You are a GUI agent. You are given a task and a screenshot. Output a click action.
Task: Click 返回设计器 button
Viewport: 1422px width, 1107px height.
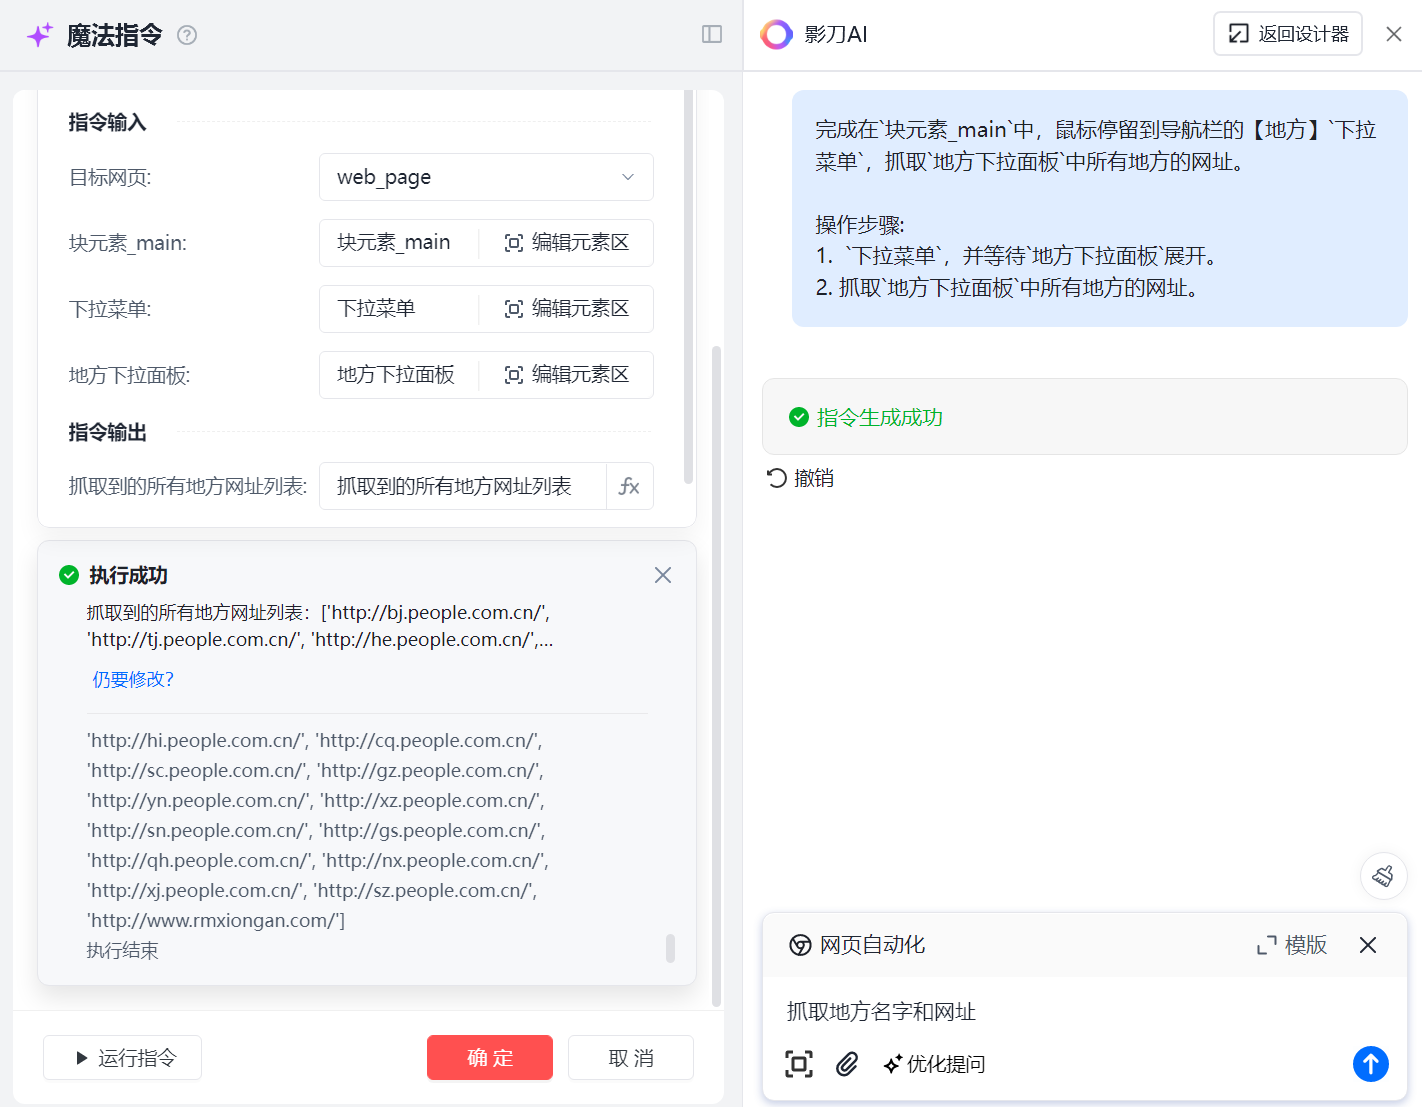(x=1288, y=34)
